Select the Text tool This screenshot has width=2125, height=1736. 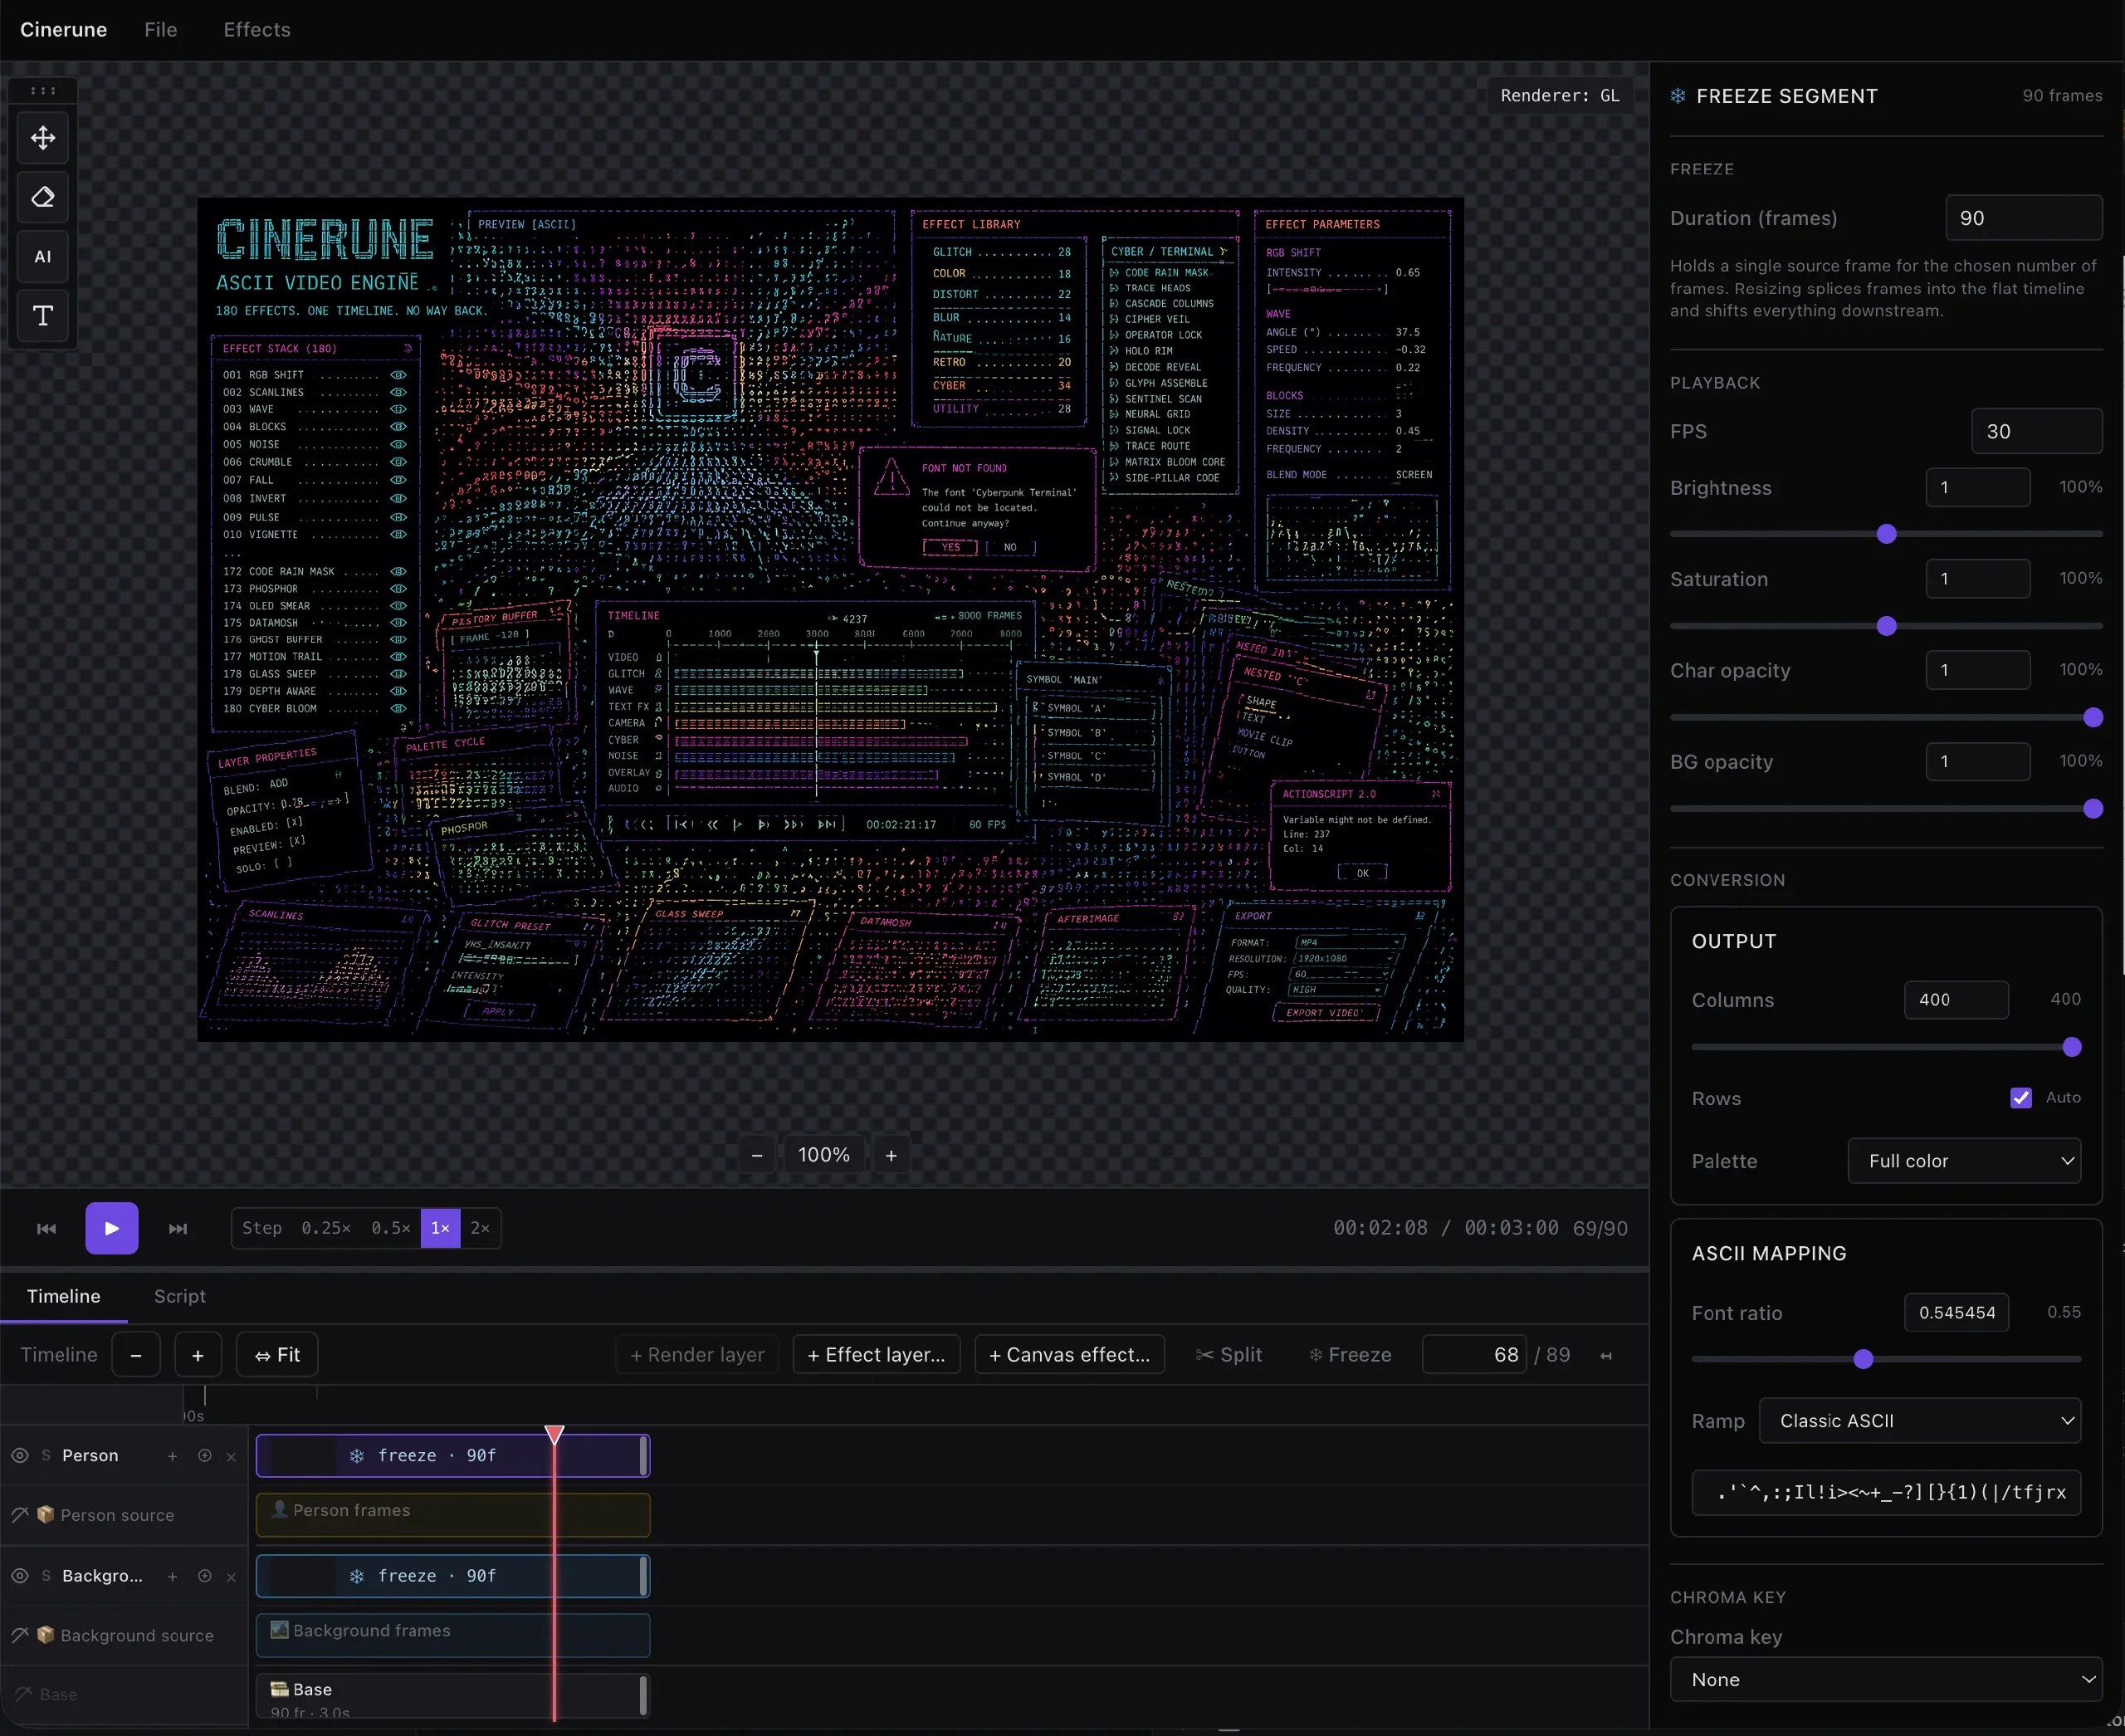[x=43, y=316]
